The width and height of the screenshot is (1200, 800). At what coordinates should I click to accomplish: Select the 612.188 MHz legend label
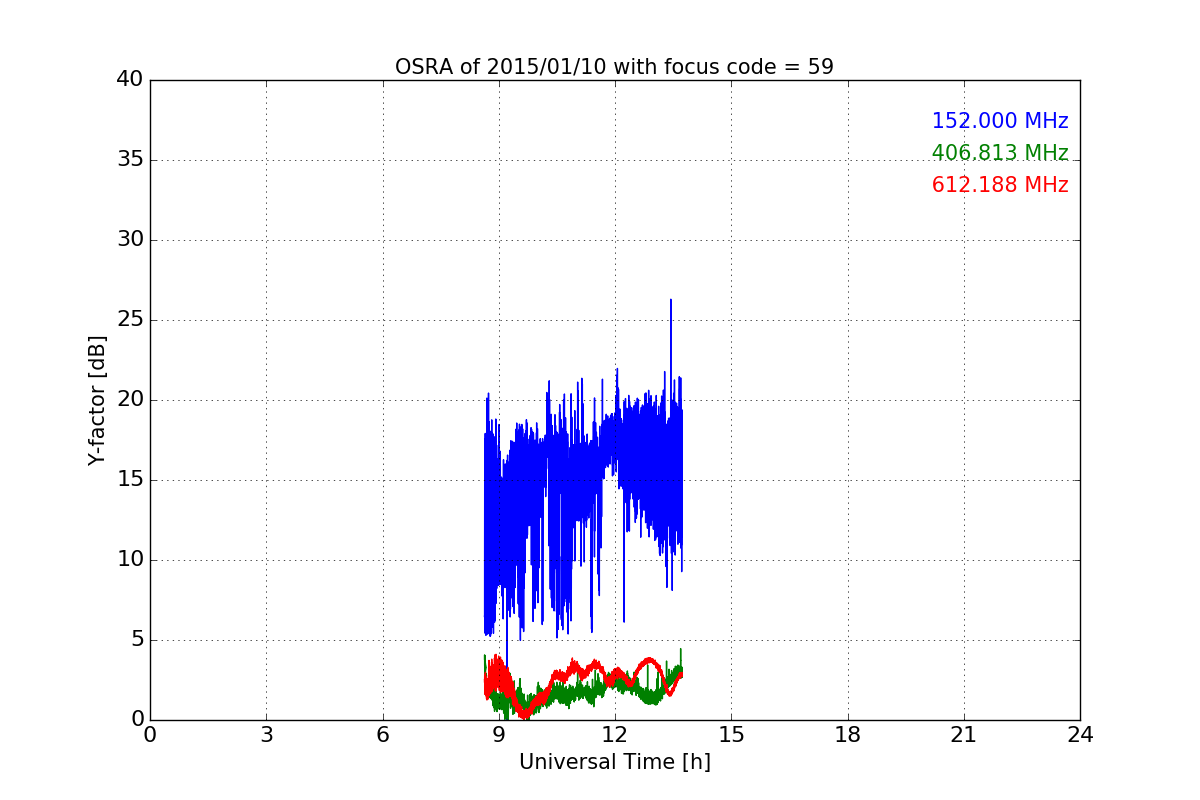(x=1000, y=185)
